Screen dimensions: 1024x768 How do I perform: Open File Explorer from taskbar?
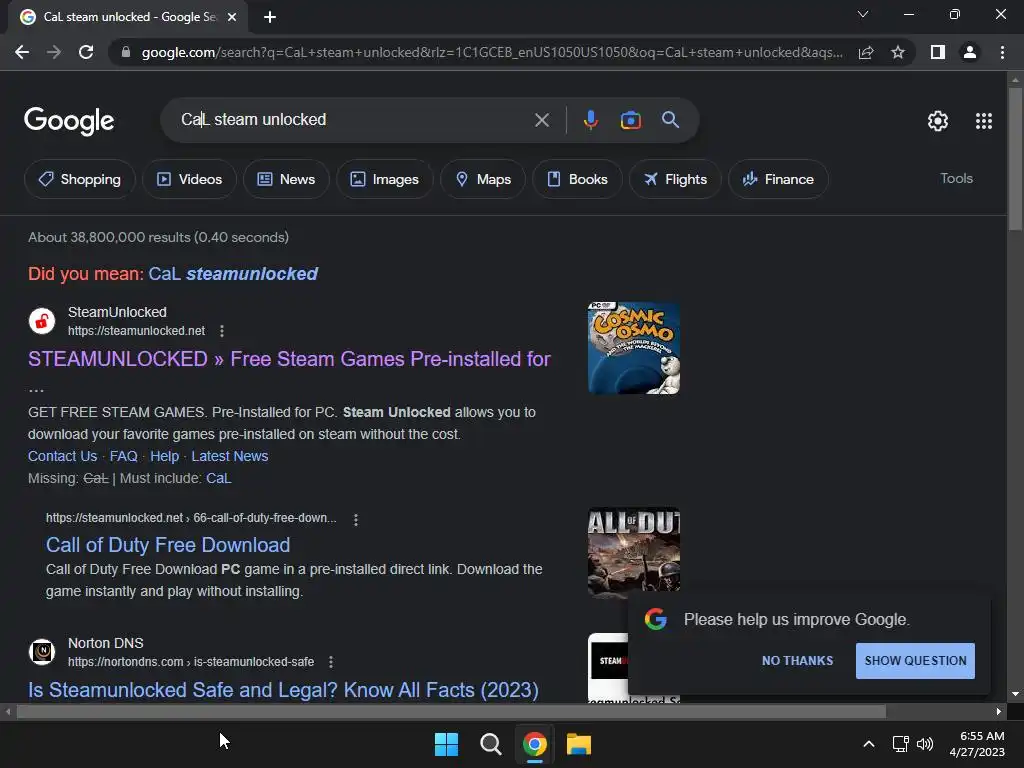point(579,744)
